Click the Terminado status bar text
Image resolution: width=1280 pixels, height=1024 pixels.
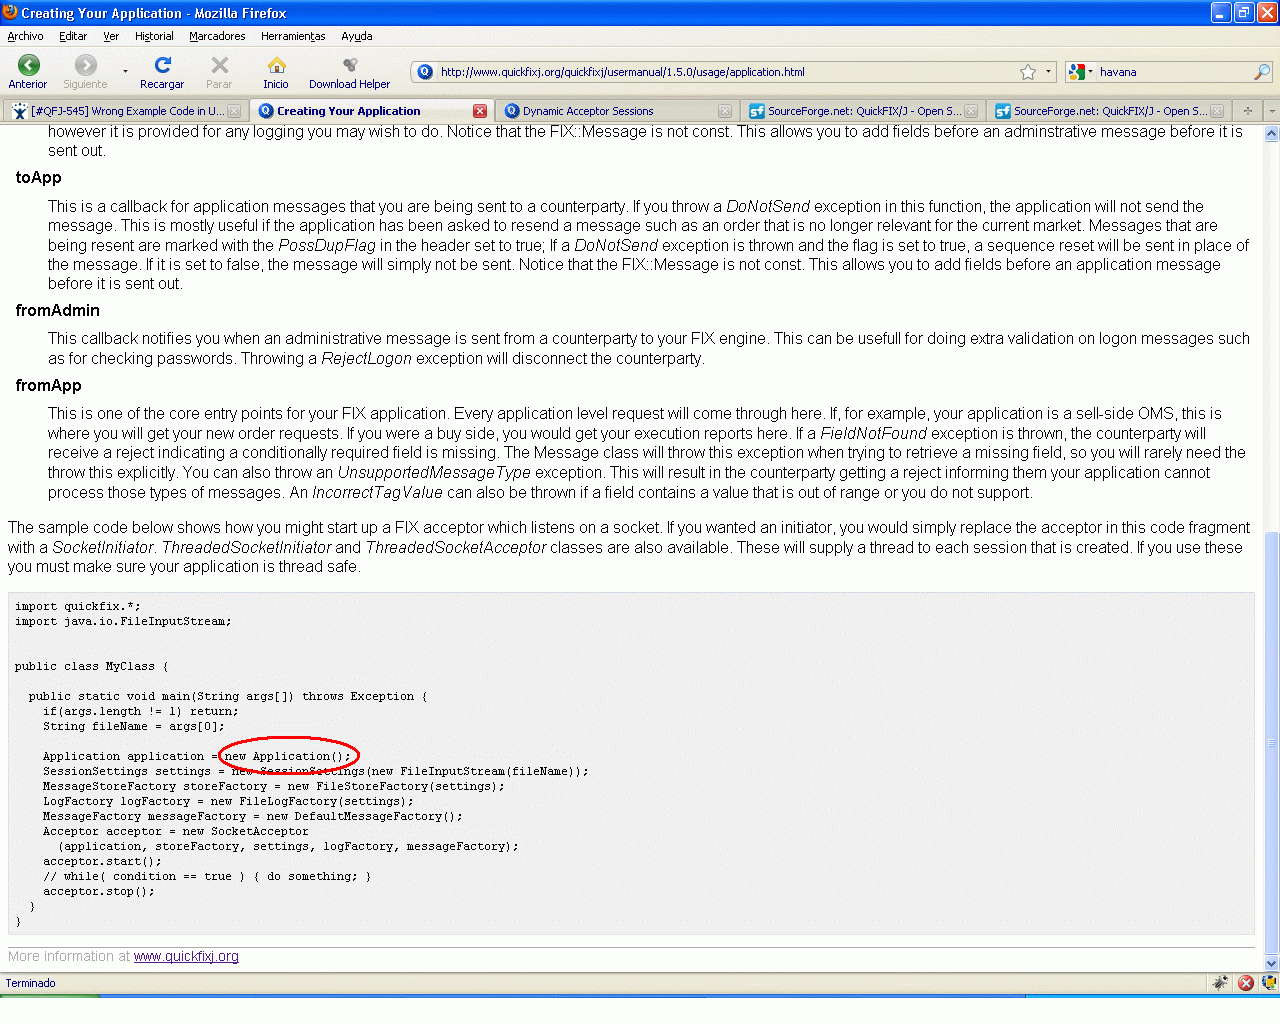31,983
